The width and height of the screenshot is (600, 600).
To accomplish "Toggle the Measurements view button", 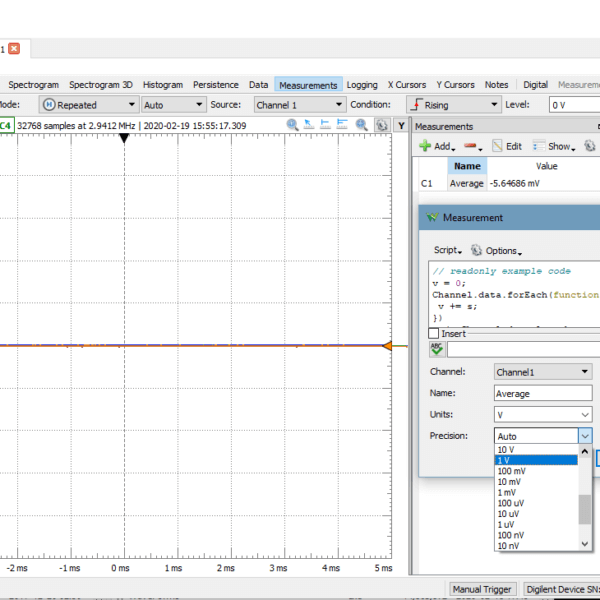I will 308,85.
